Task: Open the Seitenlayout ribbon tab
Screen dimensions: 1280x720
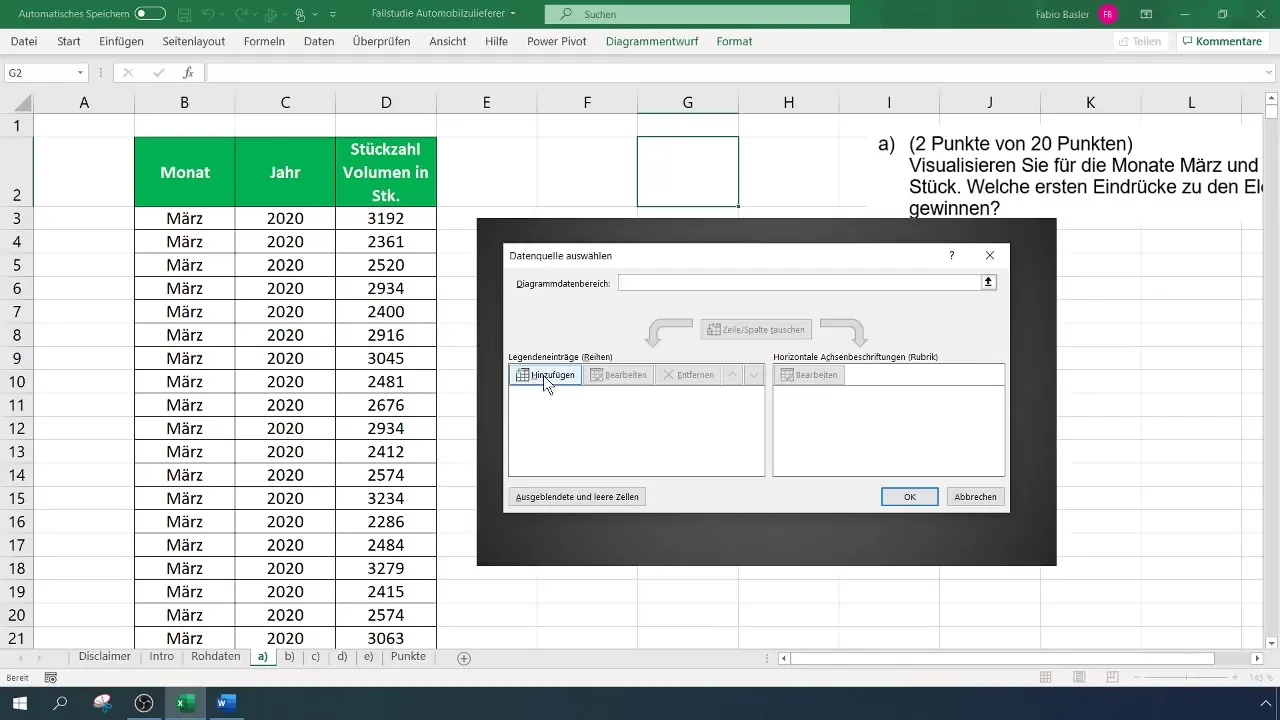Action: coord(193,42)
